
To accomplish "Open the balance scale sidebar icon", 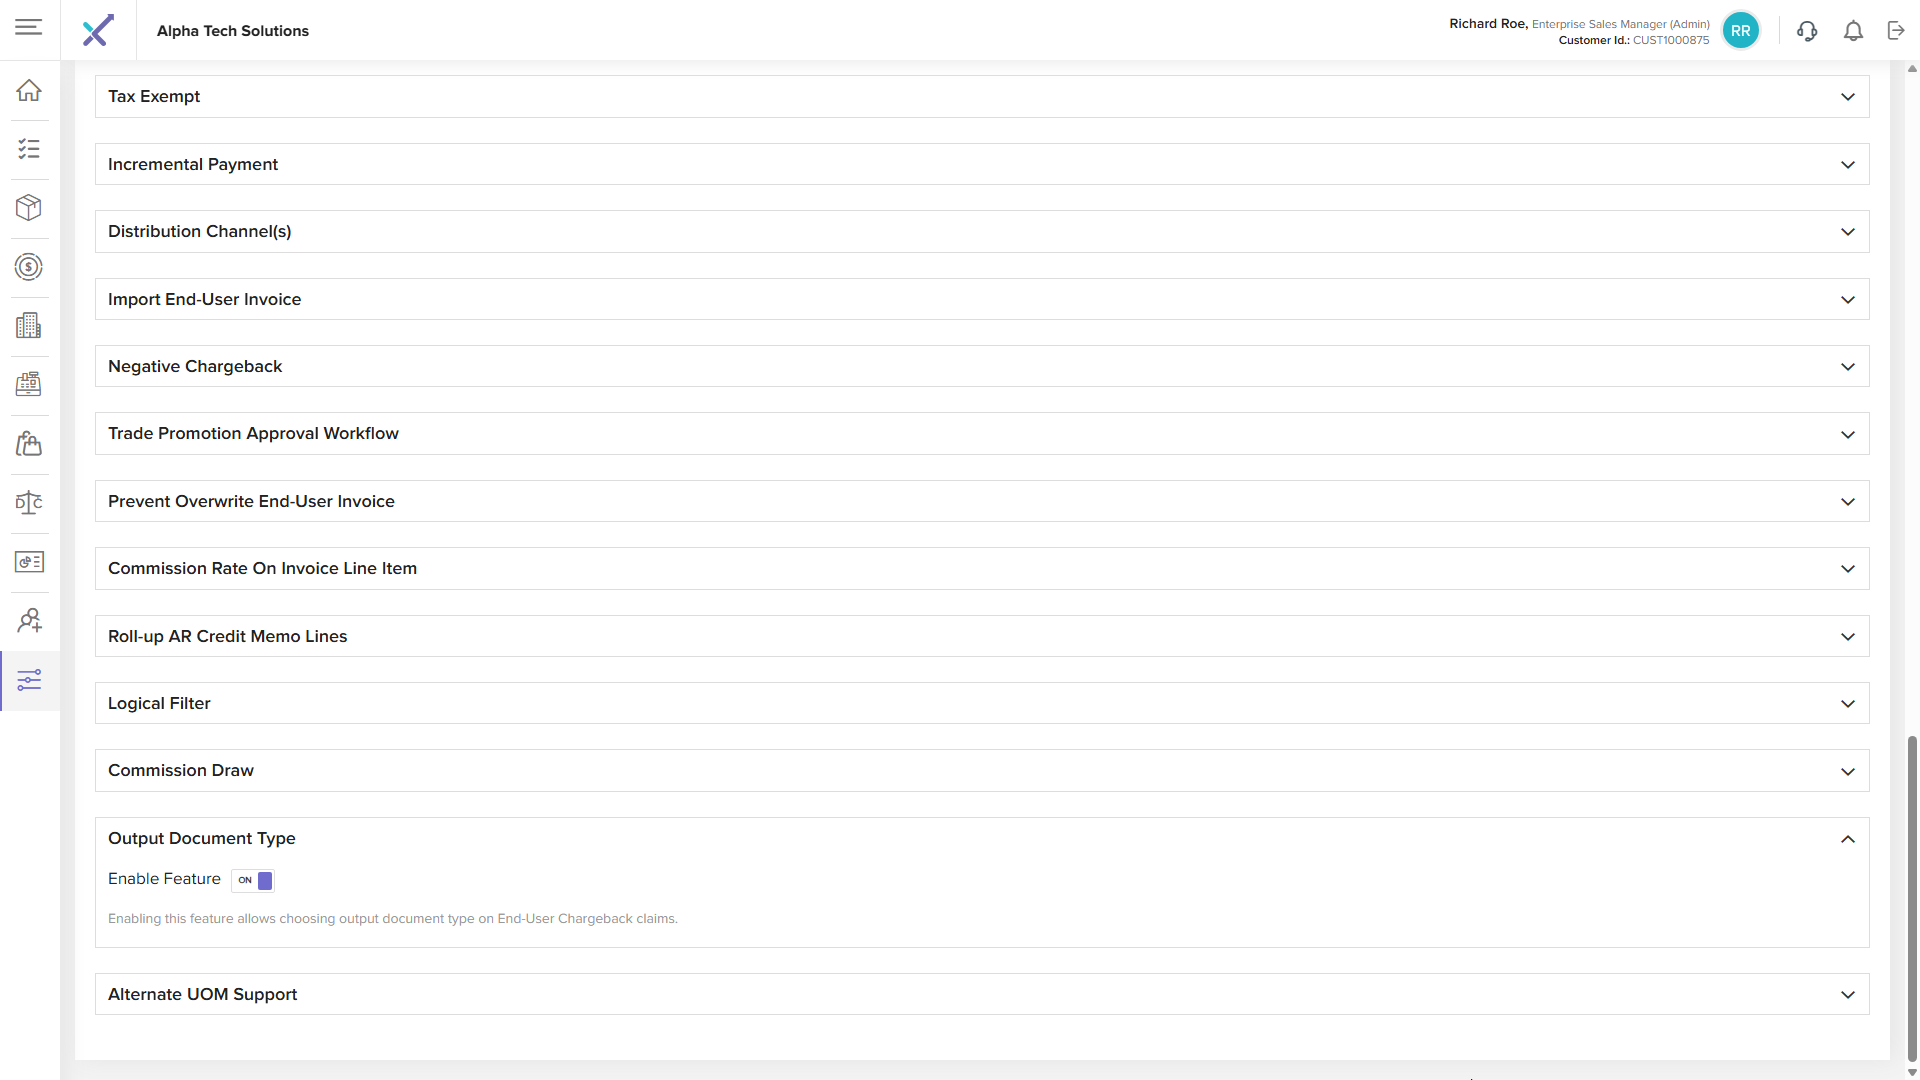I will [29, 502].
